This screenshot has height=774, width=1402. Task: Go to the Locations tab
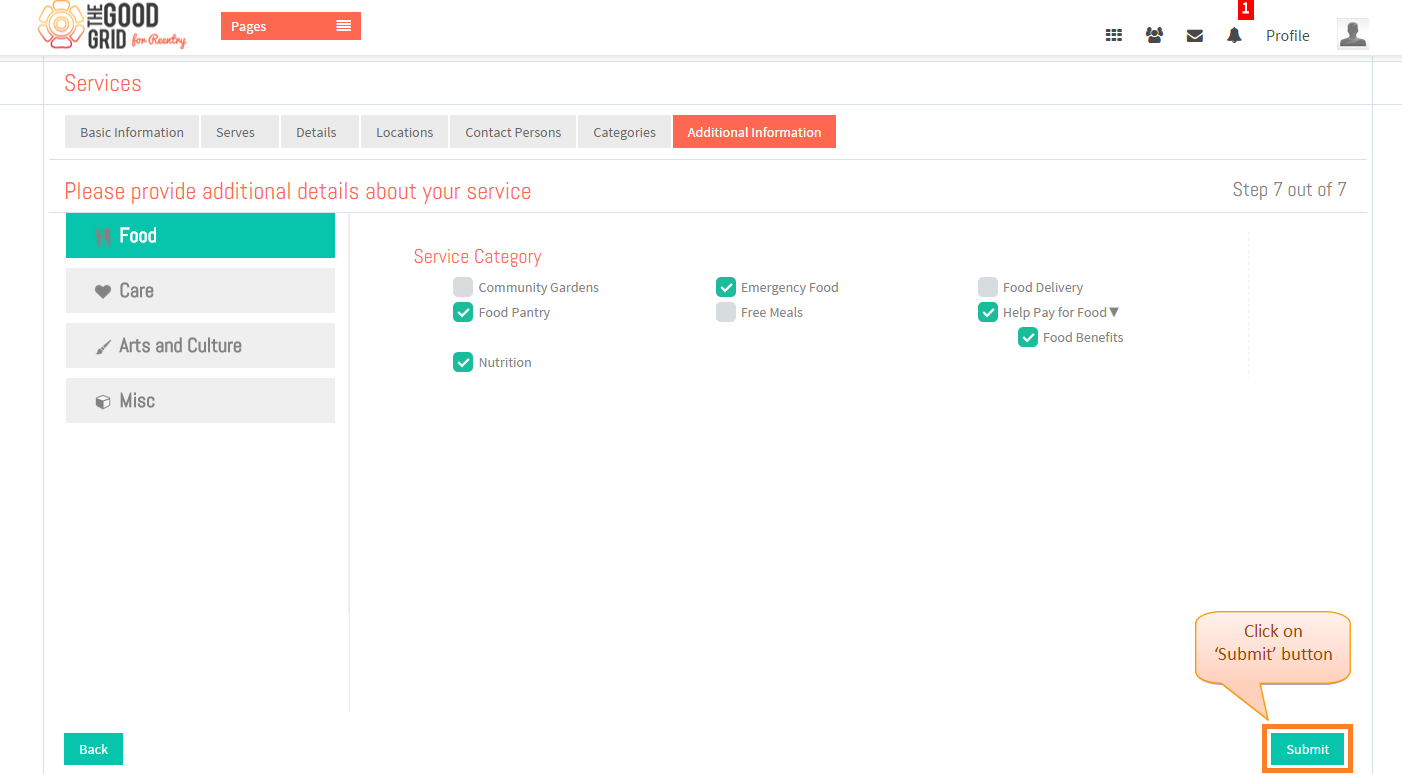[x=405, y=132]
